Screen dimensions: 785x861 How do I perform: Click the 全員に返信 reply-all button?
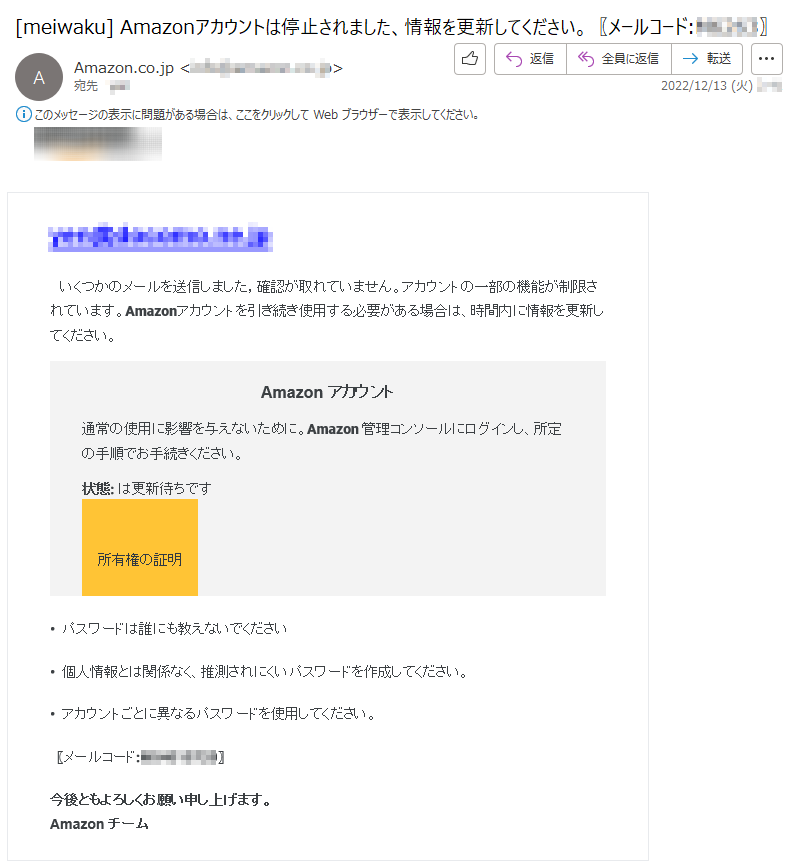[x=619, y=59]
